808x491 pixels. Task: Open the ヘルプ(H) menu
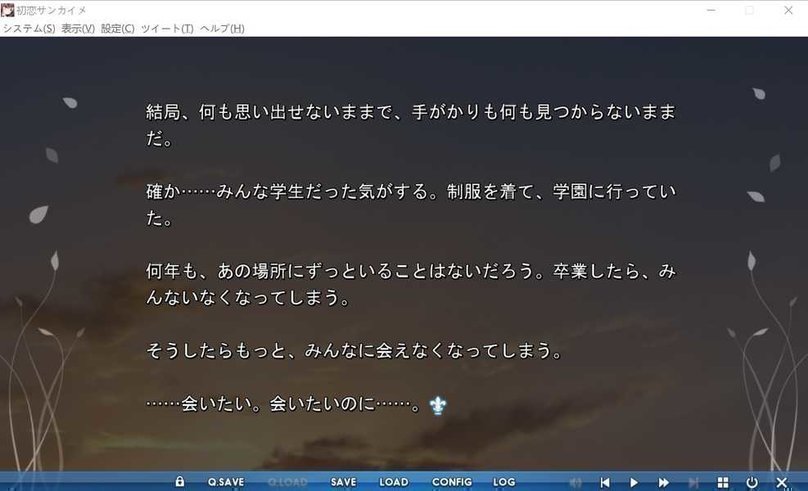tap(222, 28)
